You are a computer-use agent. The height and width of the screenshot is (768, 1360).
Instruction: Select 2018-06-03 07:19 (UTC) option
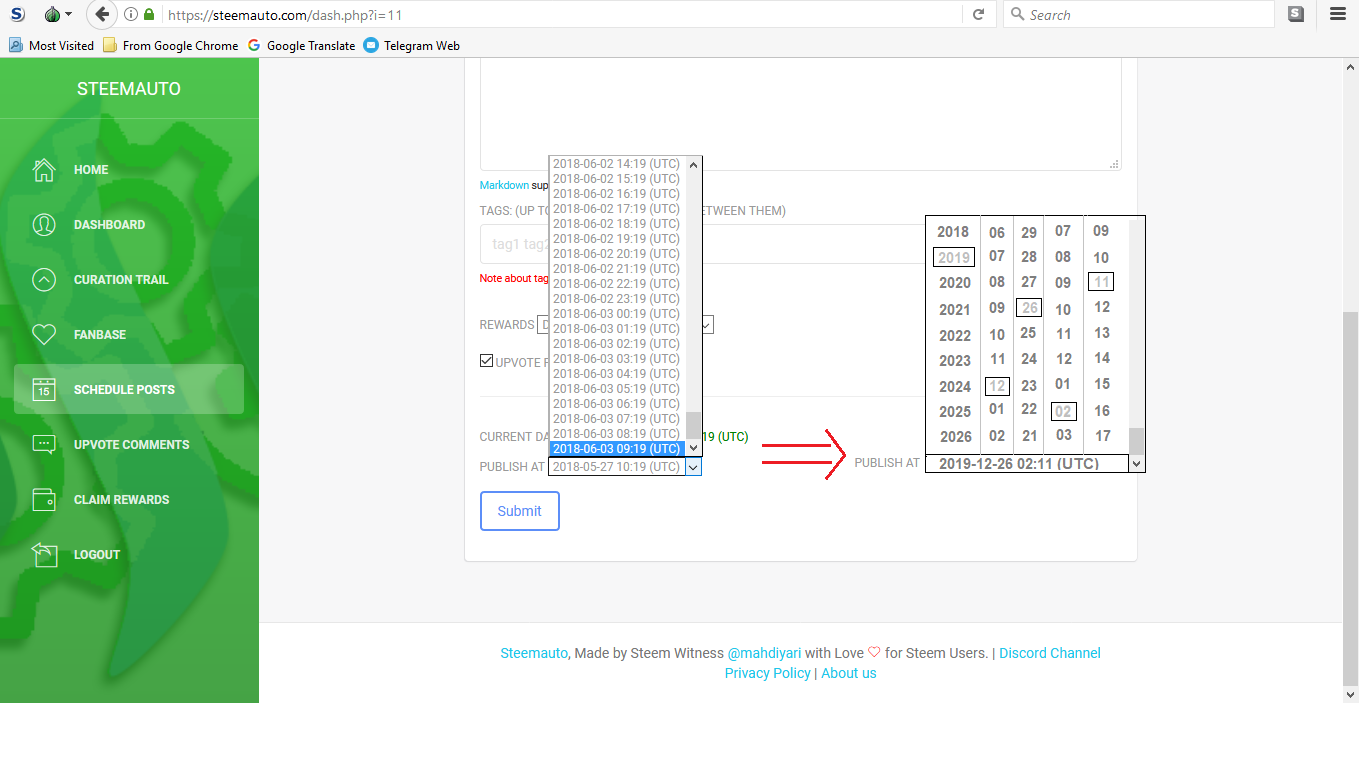pyautogui.click(x=617, y=419)
